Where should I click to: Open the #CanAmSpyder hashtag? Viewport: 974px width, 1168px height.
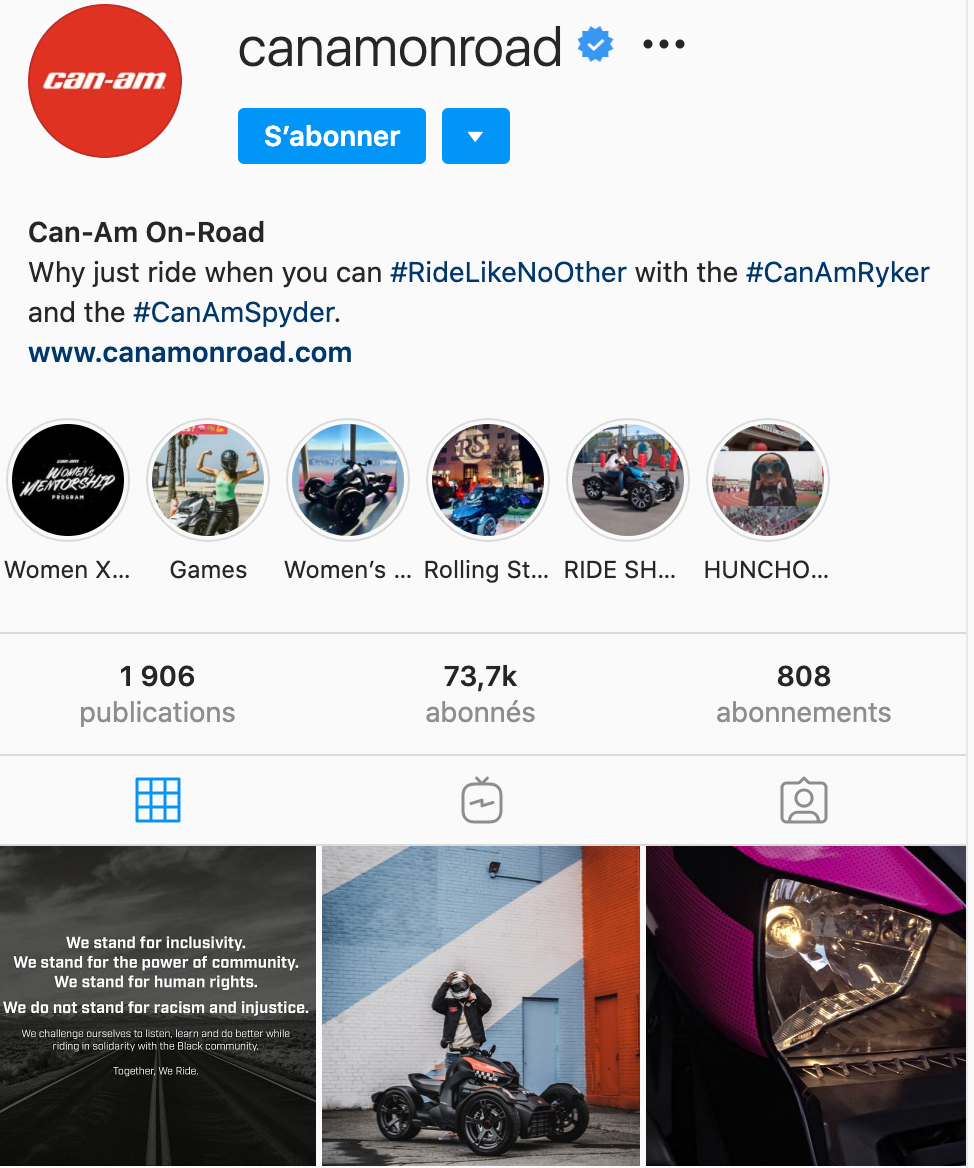pyautogui.click(x=234, y=313)
